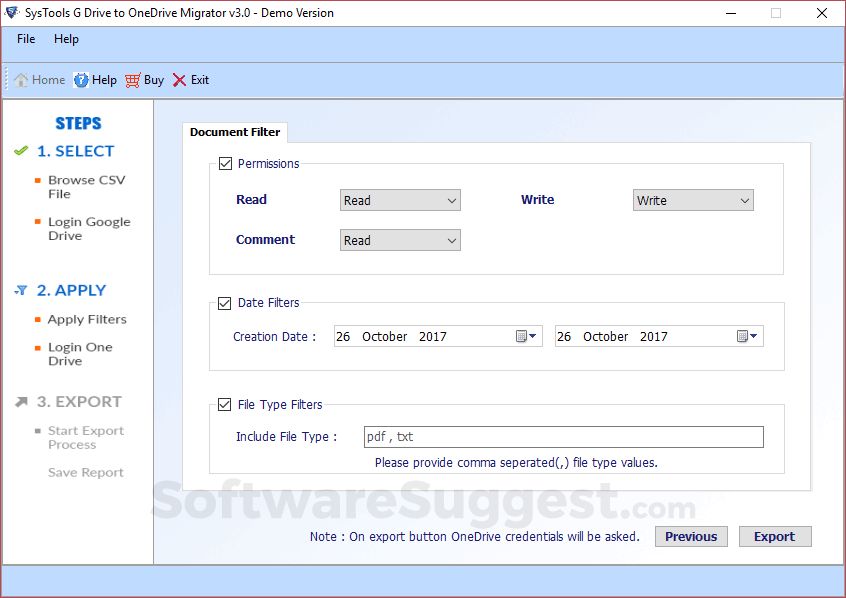The width and height of the screenshot is (846, 598).
Task: Click the 1. SELECT step heading
Action: point(76,151)
